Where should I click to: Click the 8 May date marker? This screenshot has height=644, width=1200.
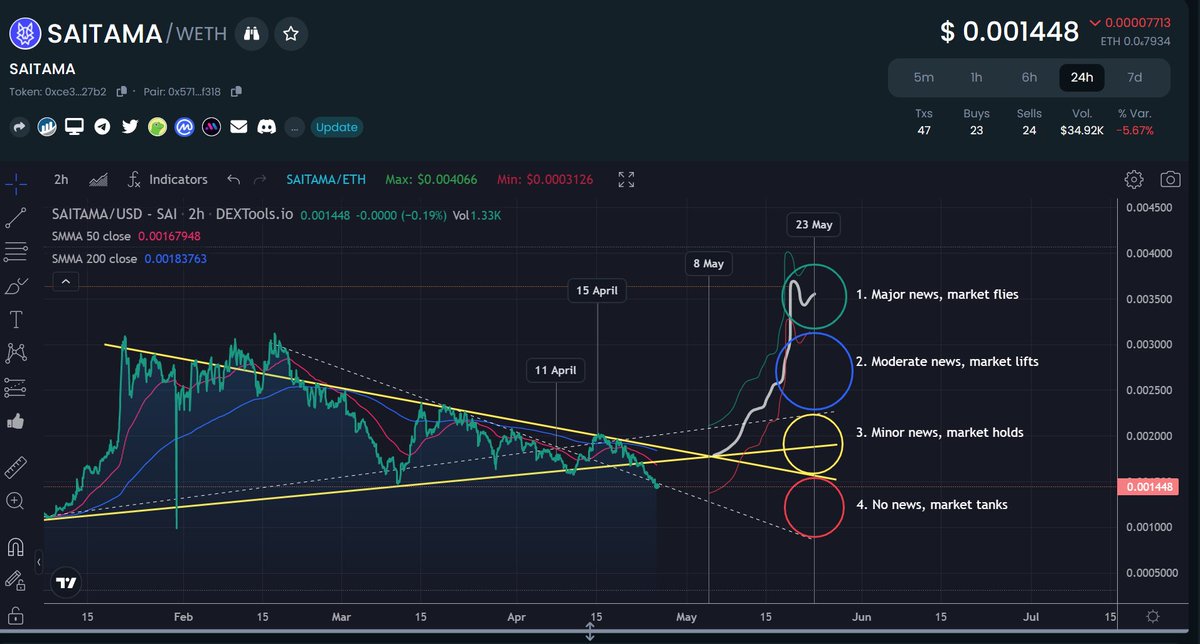709,264
